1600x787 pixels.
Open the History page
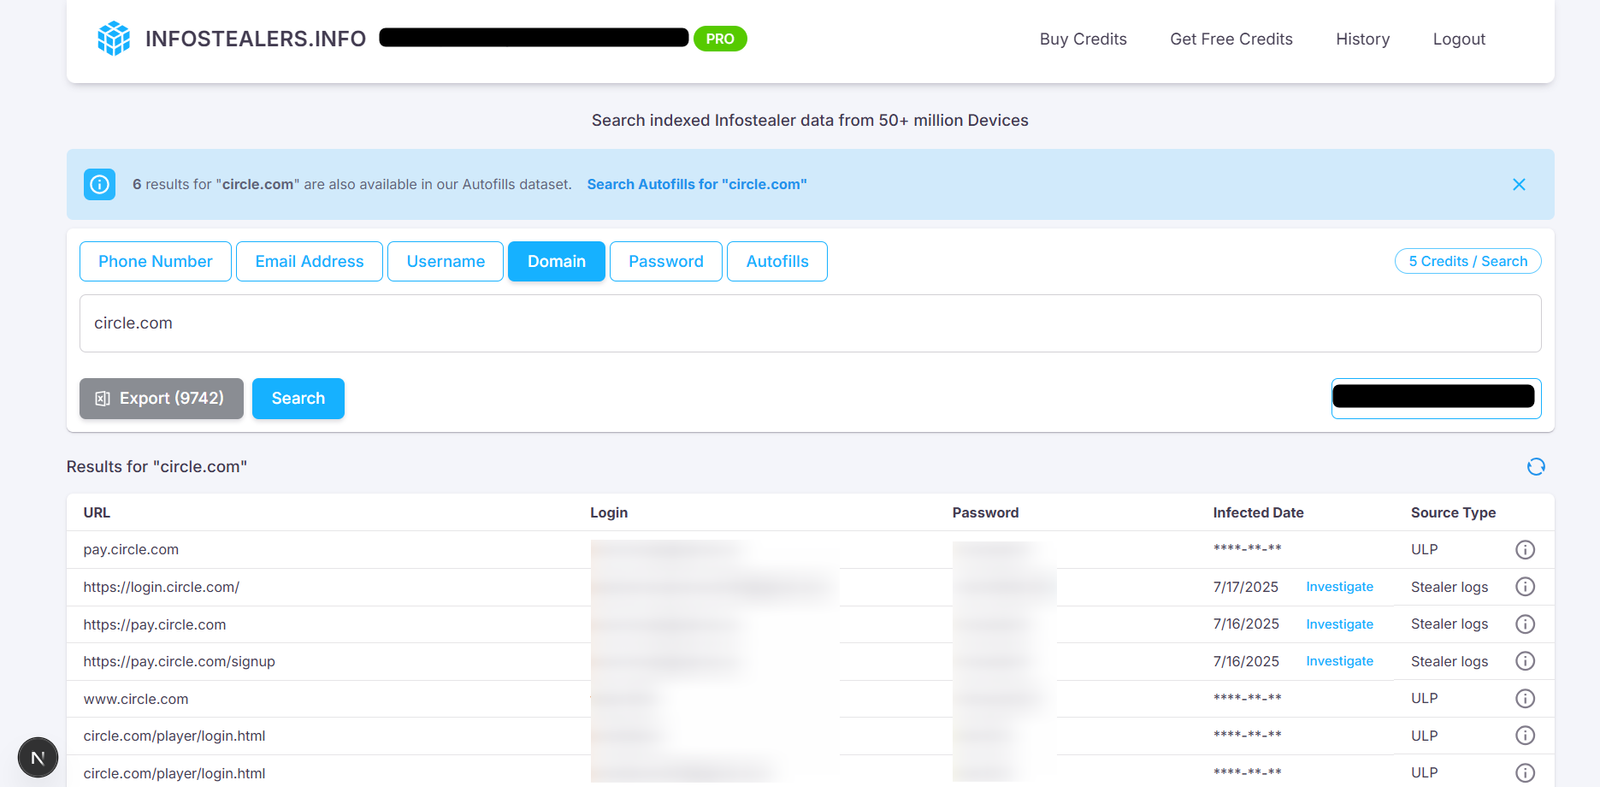[x=1363, y=39]
